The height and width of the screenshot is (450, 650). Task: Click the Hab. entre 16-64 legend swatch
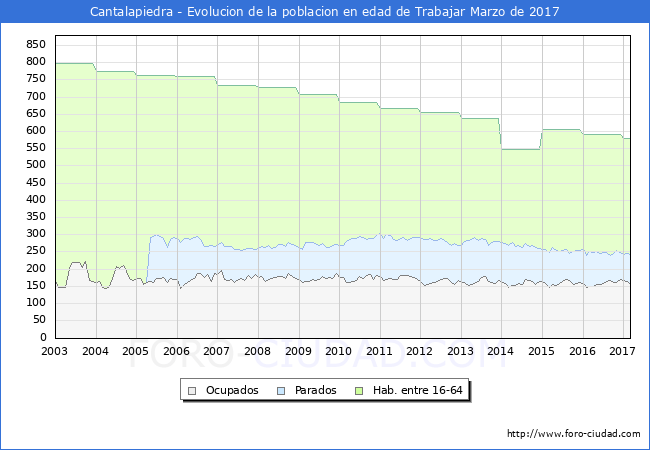[359, 391]
